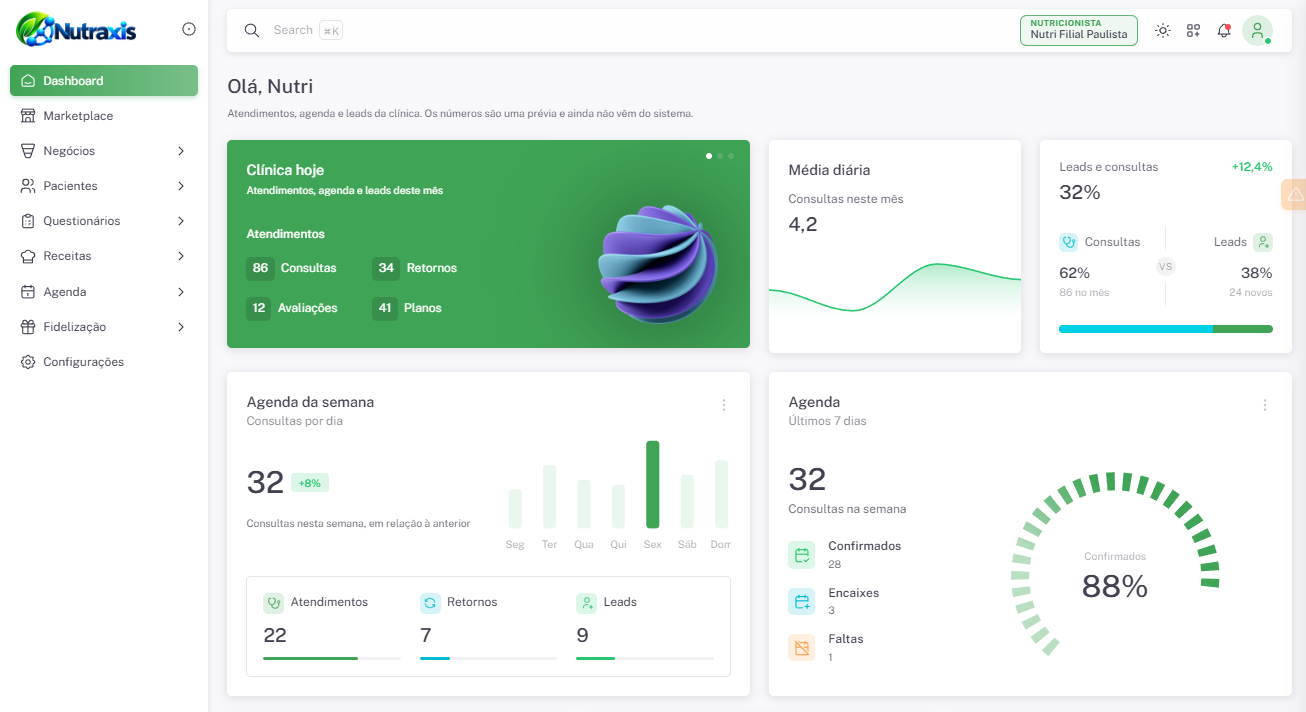The height and width of the screenshot is (712, 1306).
Task: Click the Fidelização gift icon
Action: [x=28, y=327]
